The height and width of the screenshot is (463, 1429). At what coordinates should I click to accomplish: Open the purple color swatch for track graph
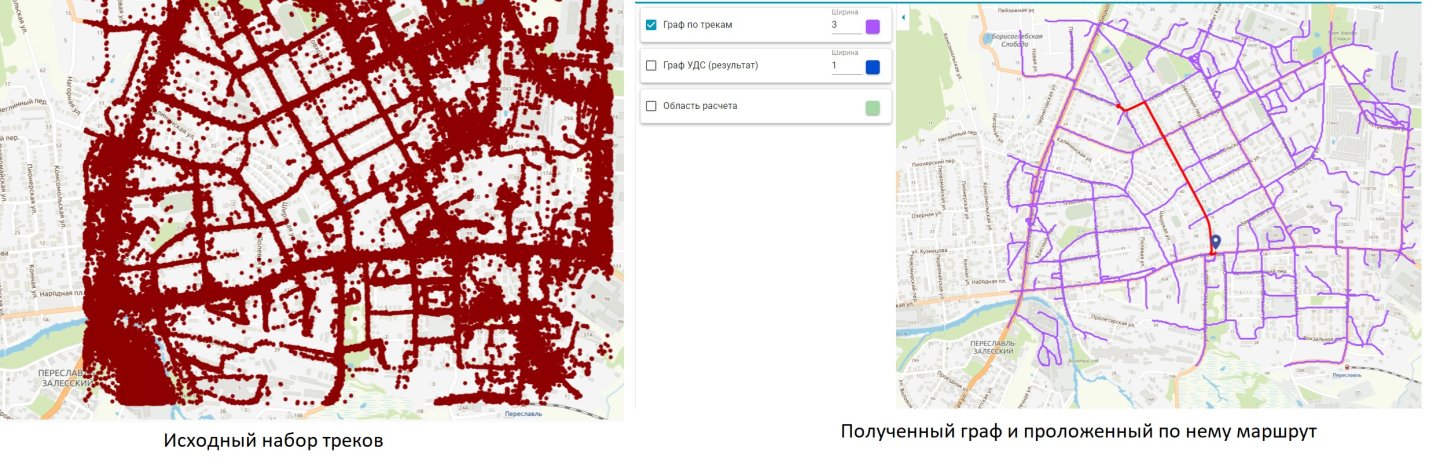tap(872, 27)
